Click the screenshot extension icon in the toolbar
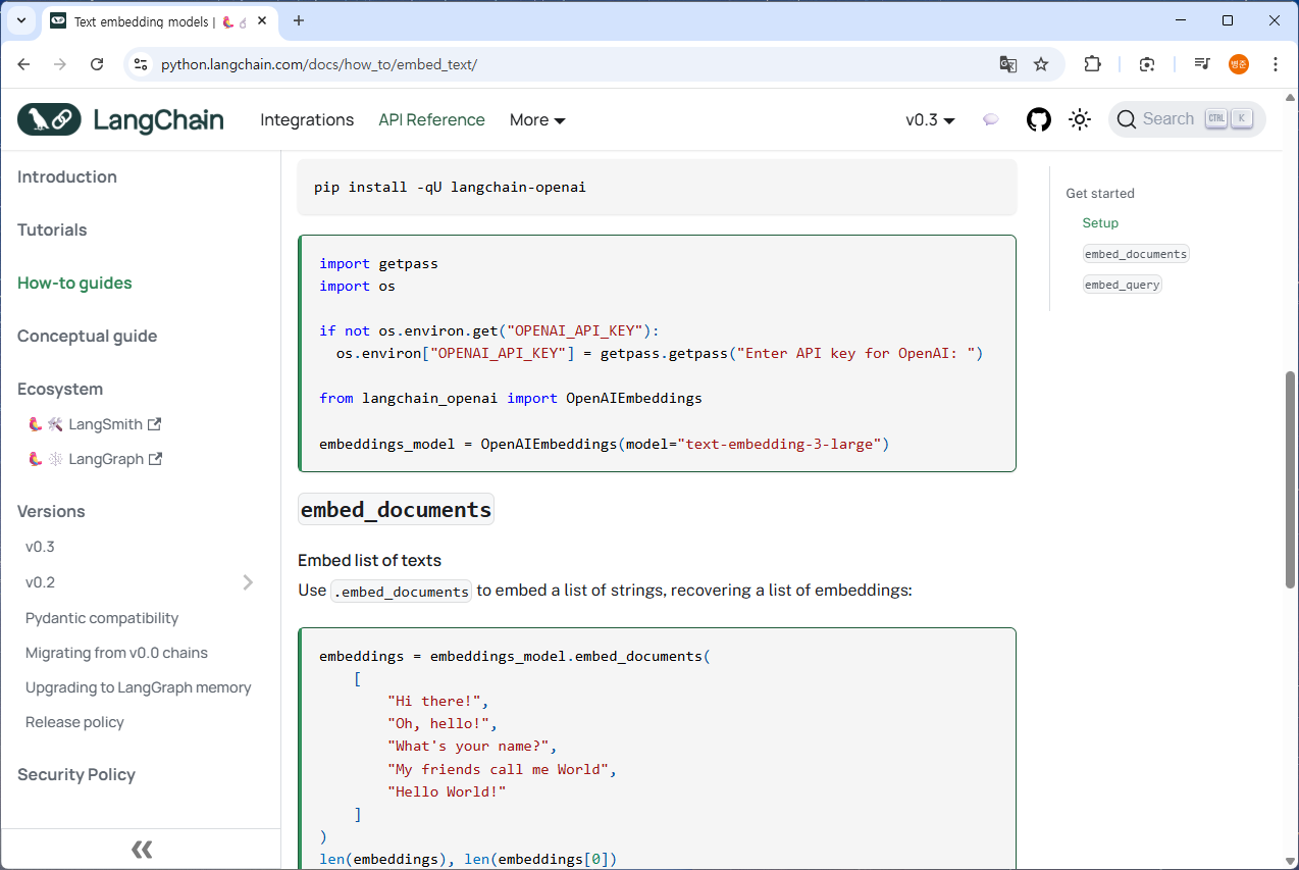Screen dimensions: 1299x870 tap(1147, 64)
